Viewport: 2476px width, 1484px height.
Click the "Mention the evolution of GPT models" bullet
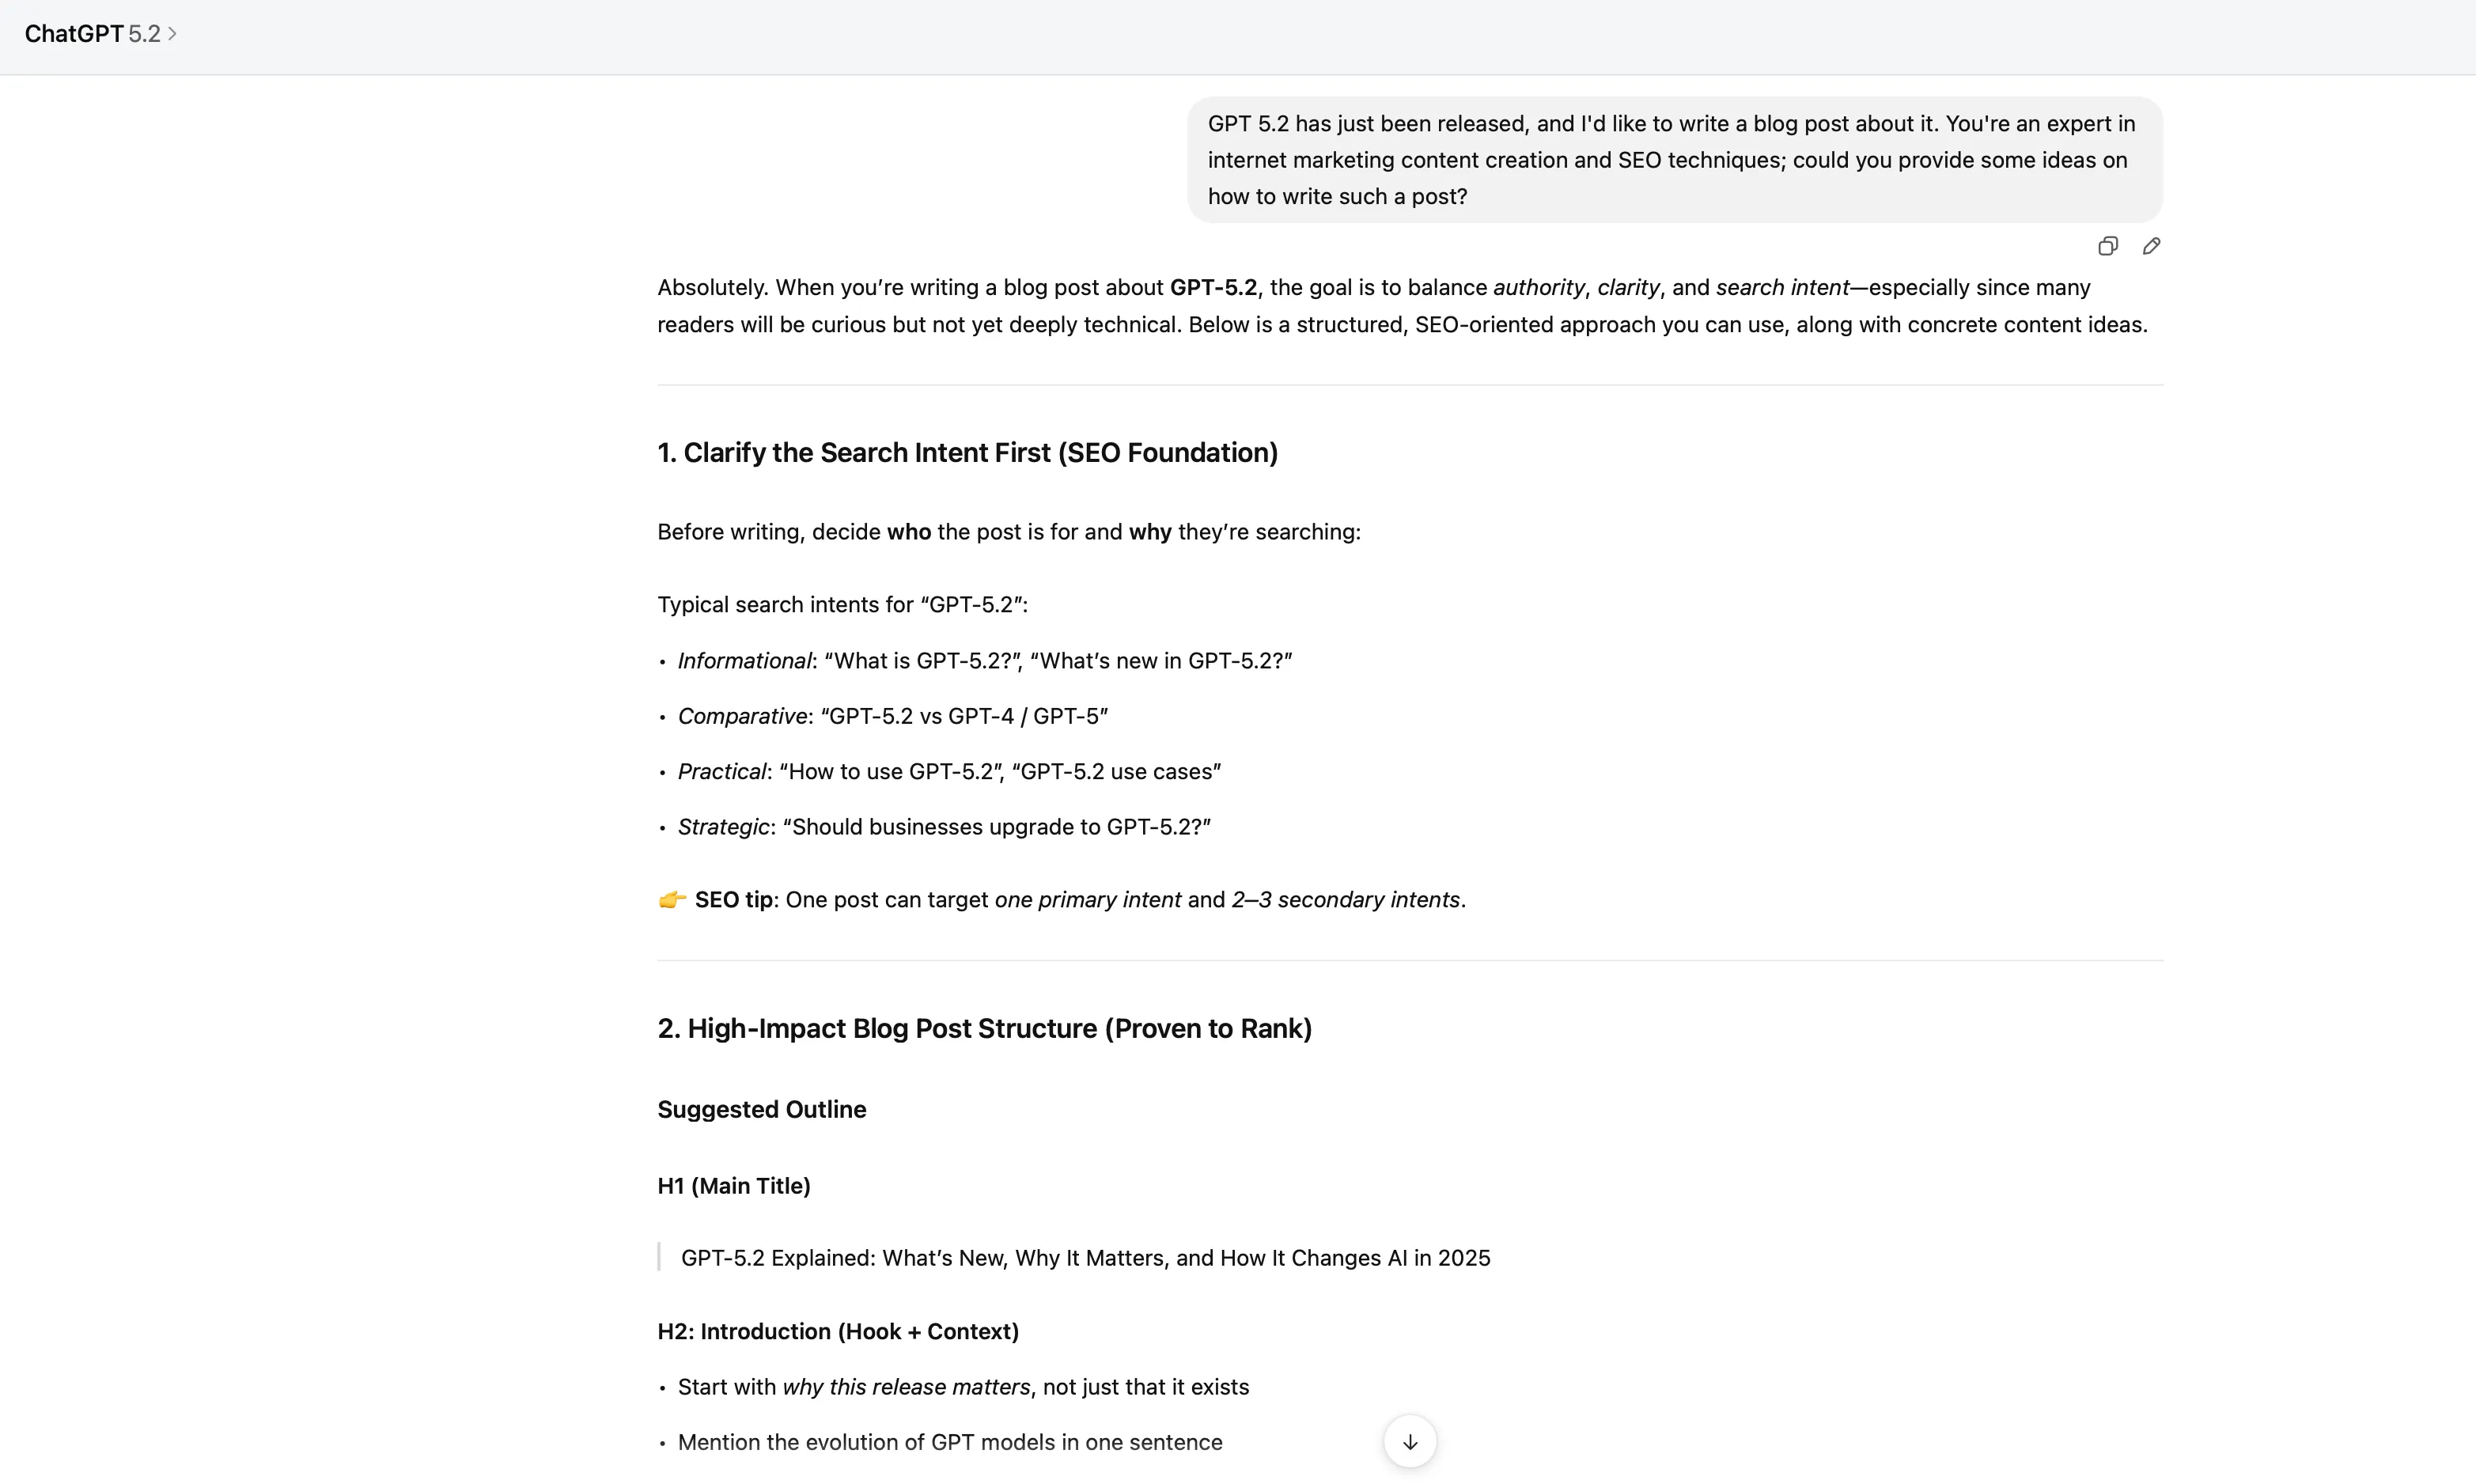point(949,1442)
